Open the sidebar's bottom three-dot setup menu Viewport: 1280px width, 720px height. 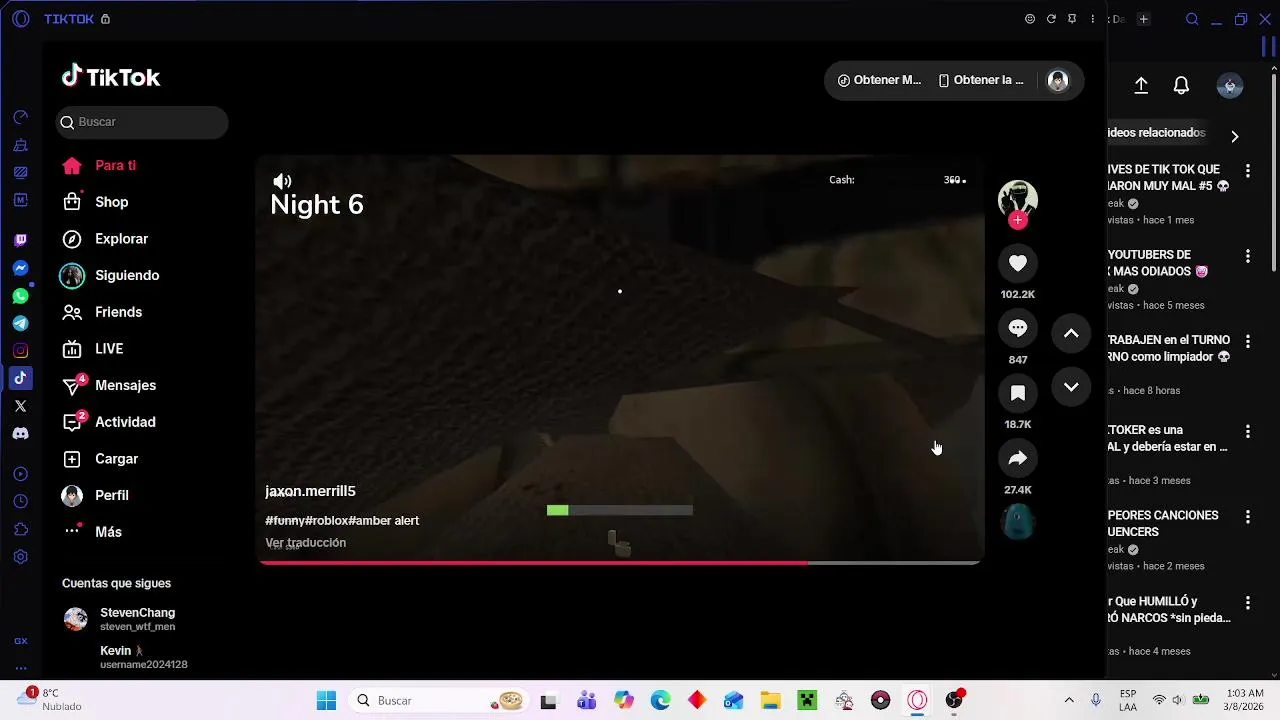click(x=21, y=668)
